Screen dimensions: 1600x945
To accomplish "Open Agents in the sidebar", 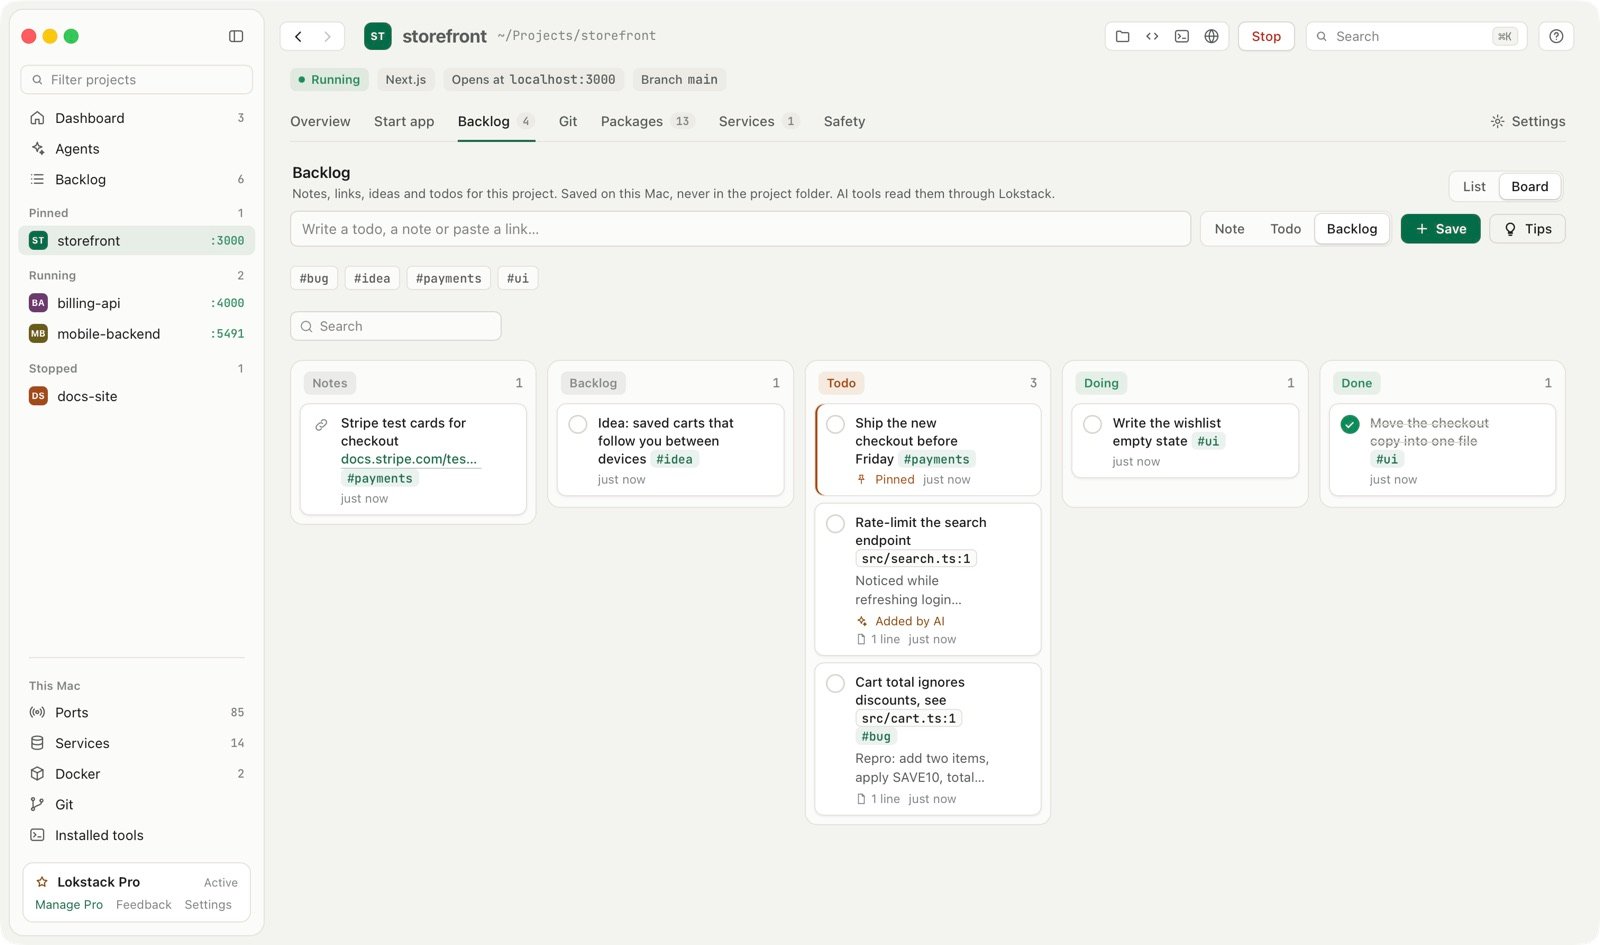I will click(137, 149).
